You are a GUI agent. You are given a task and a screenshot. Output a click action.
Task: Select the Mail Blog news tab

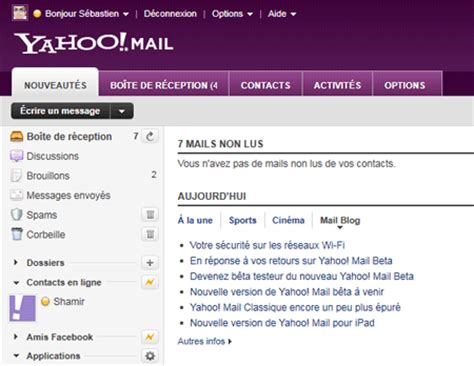(x=340, y=220)
